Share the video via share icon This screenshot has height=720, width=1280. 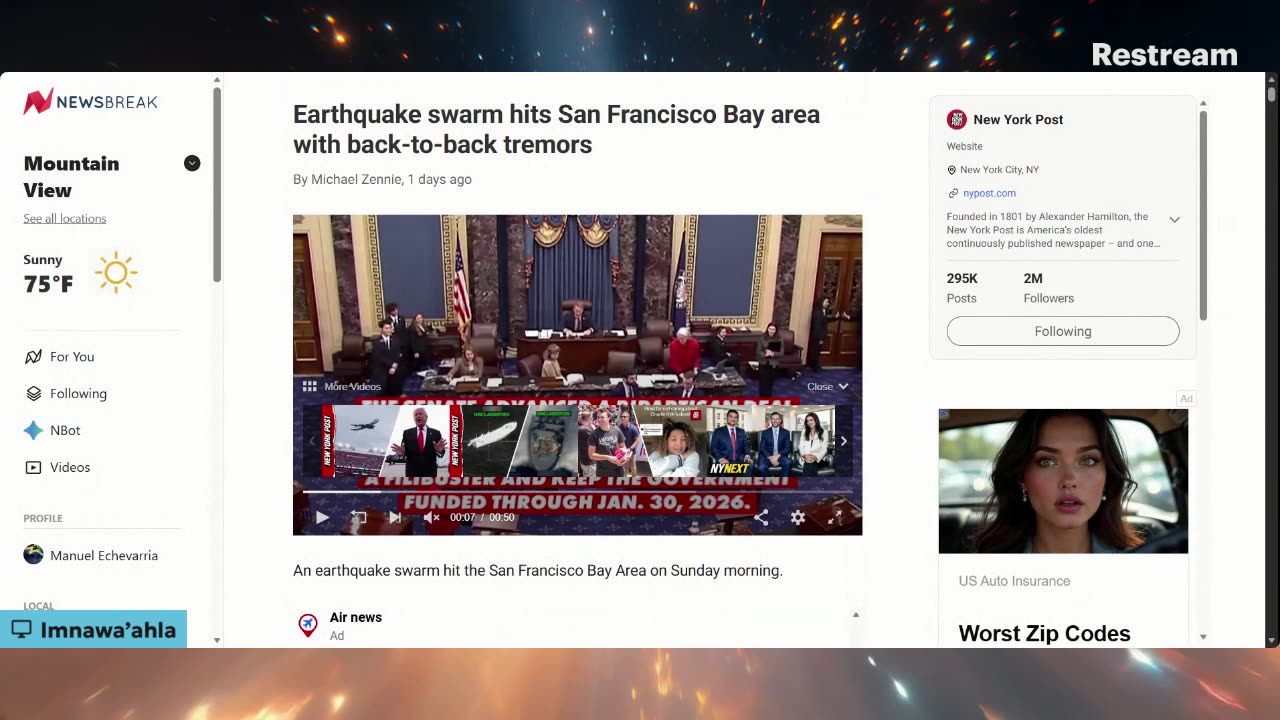coord(761,517)
